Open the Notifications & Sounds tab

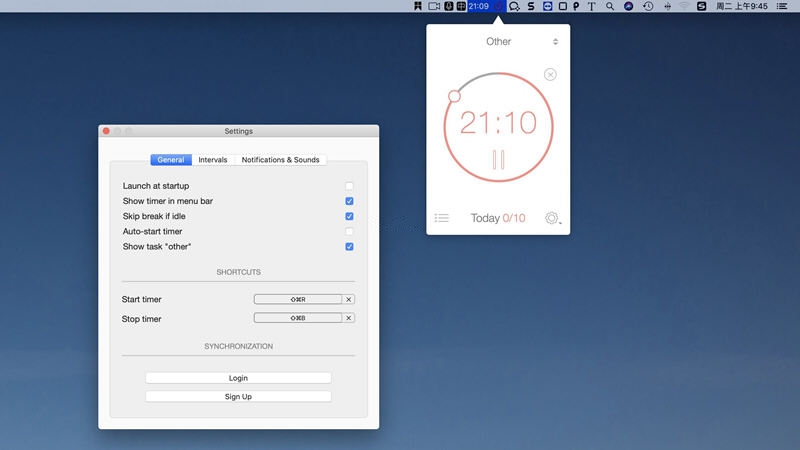(x=280, y=160)
